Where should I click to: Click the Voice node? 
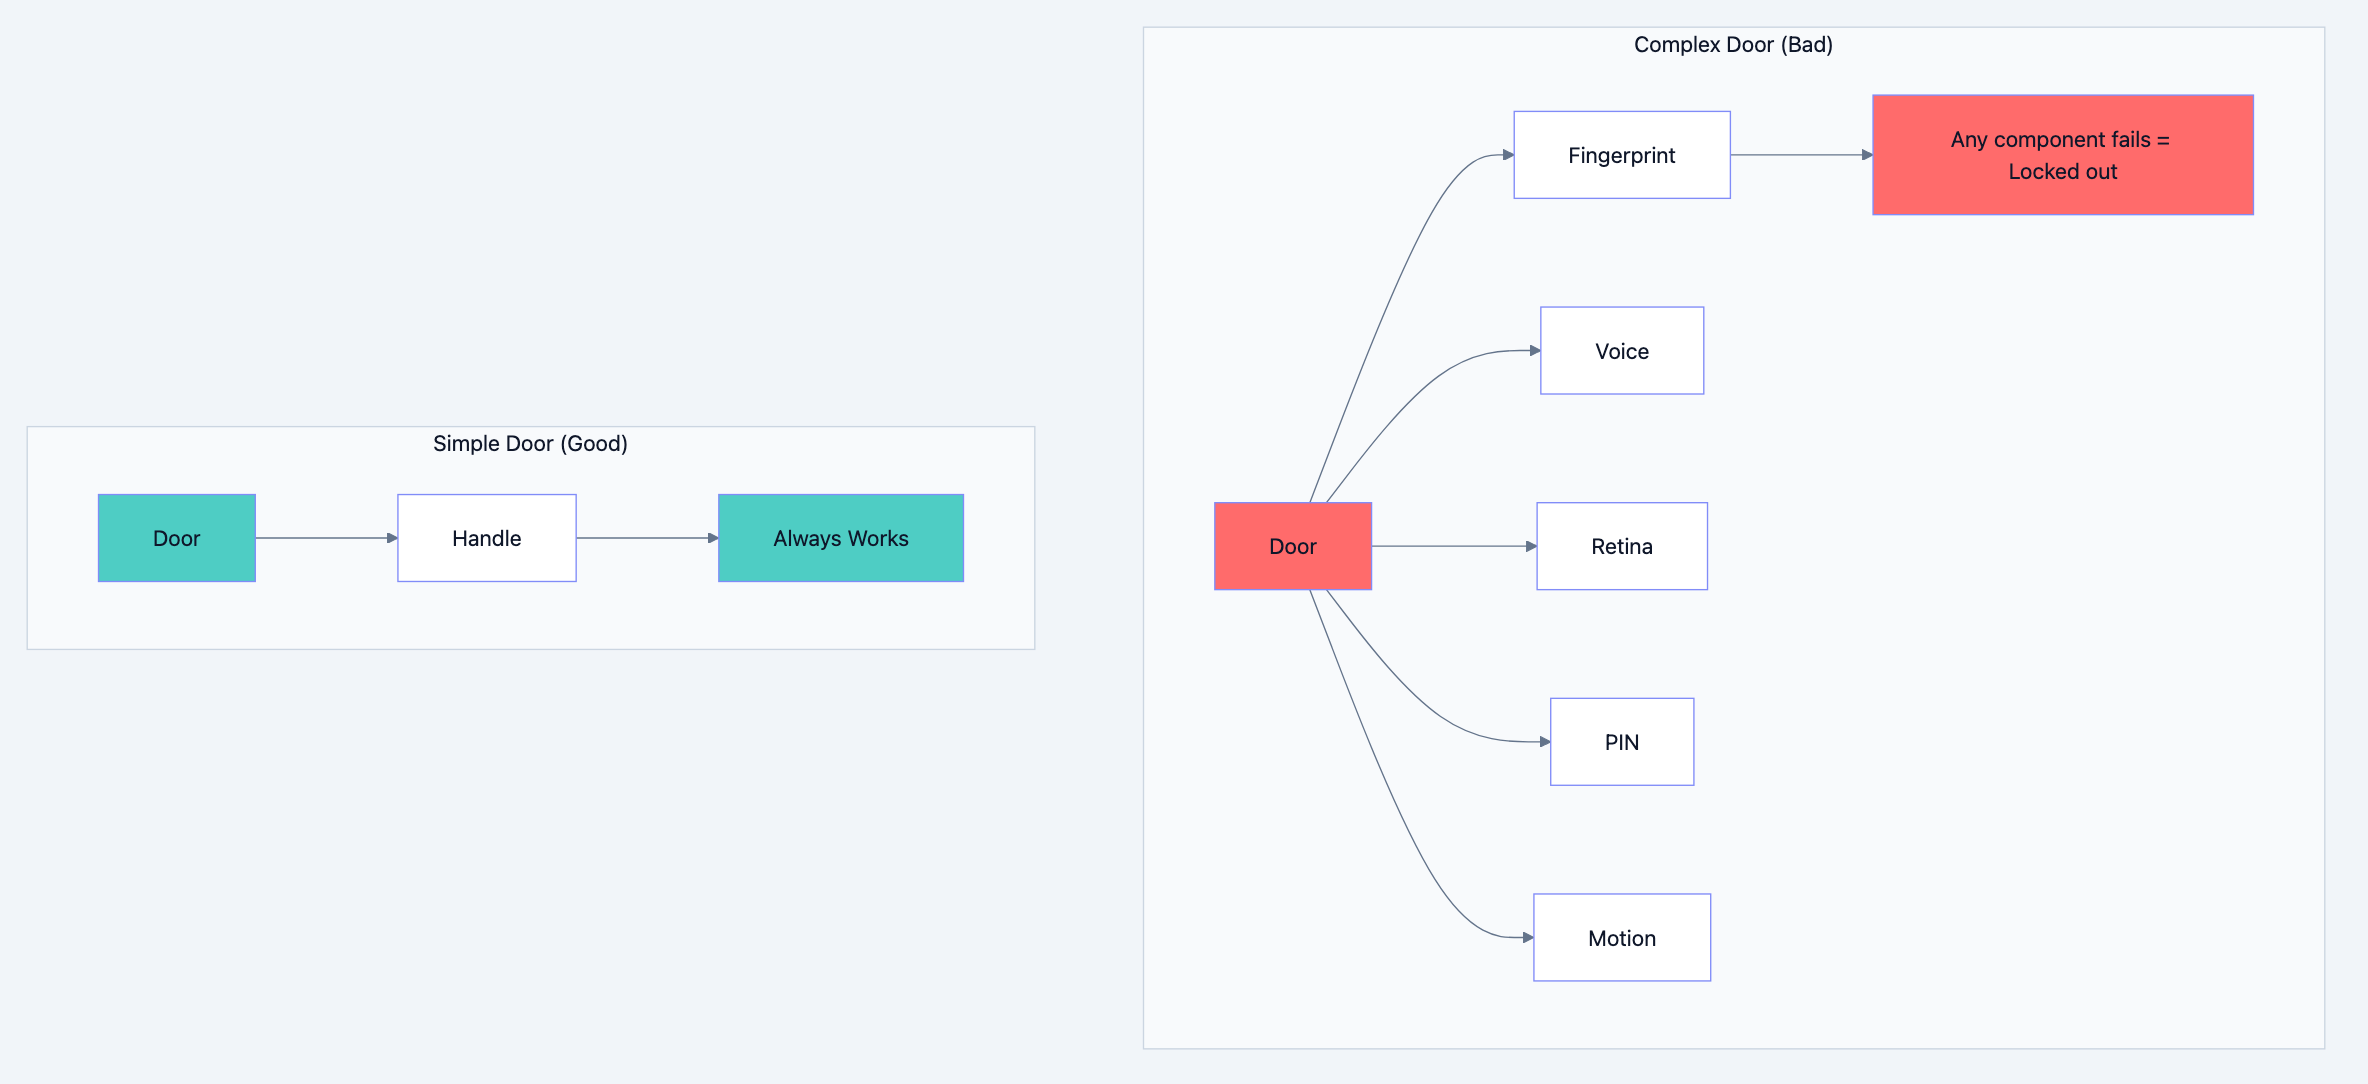click(1621, 351)
